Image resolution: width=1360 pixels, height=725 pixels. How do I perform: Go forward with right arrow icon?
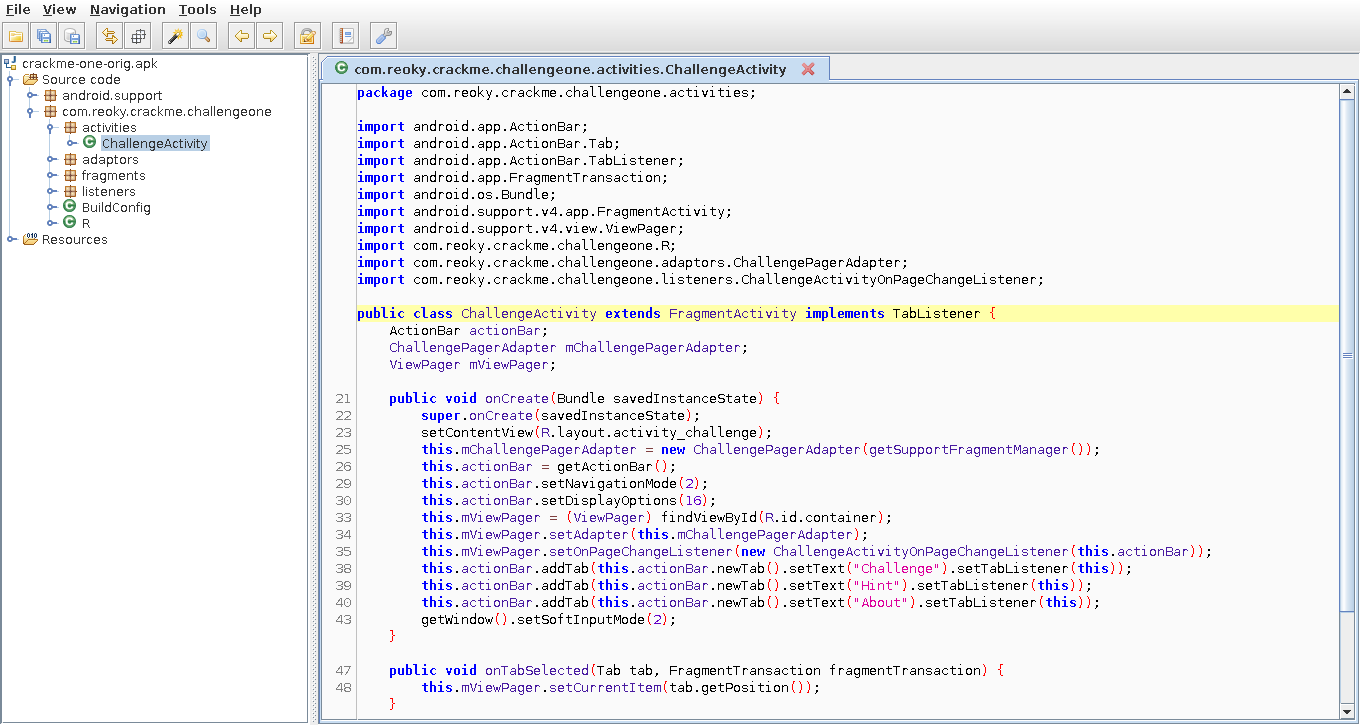[269, 37]
